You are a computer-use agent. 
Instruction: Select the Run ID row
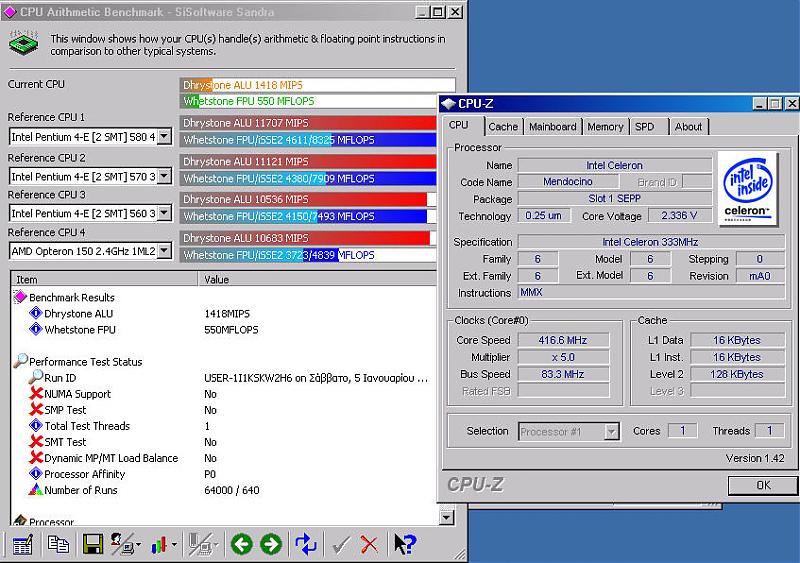(223, 378)
